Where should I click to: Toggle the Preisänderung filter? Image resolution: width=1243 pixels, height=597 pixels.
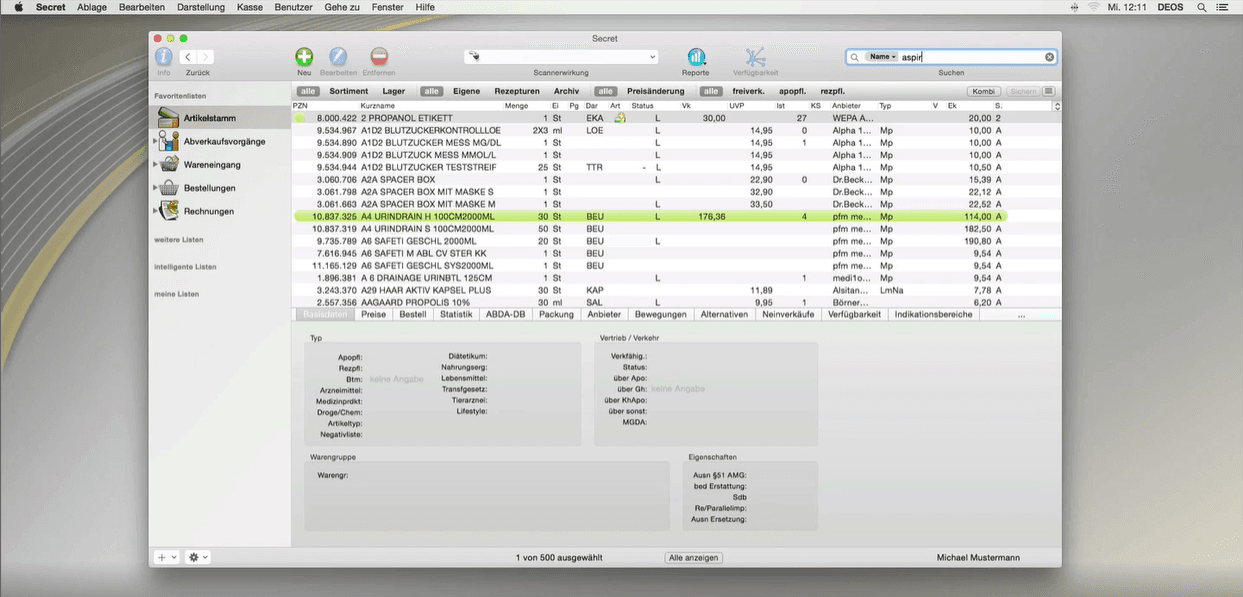tap(656, 91)
